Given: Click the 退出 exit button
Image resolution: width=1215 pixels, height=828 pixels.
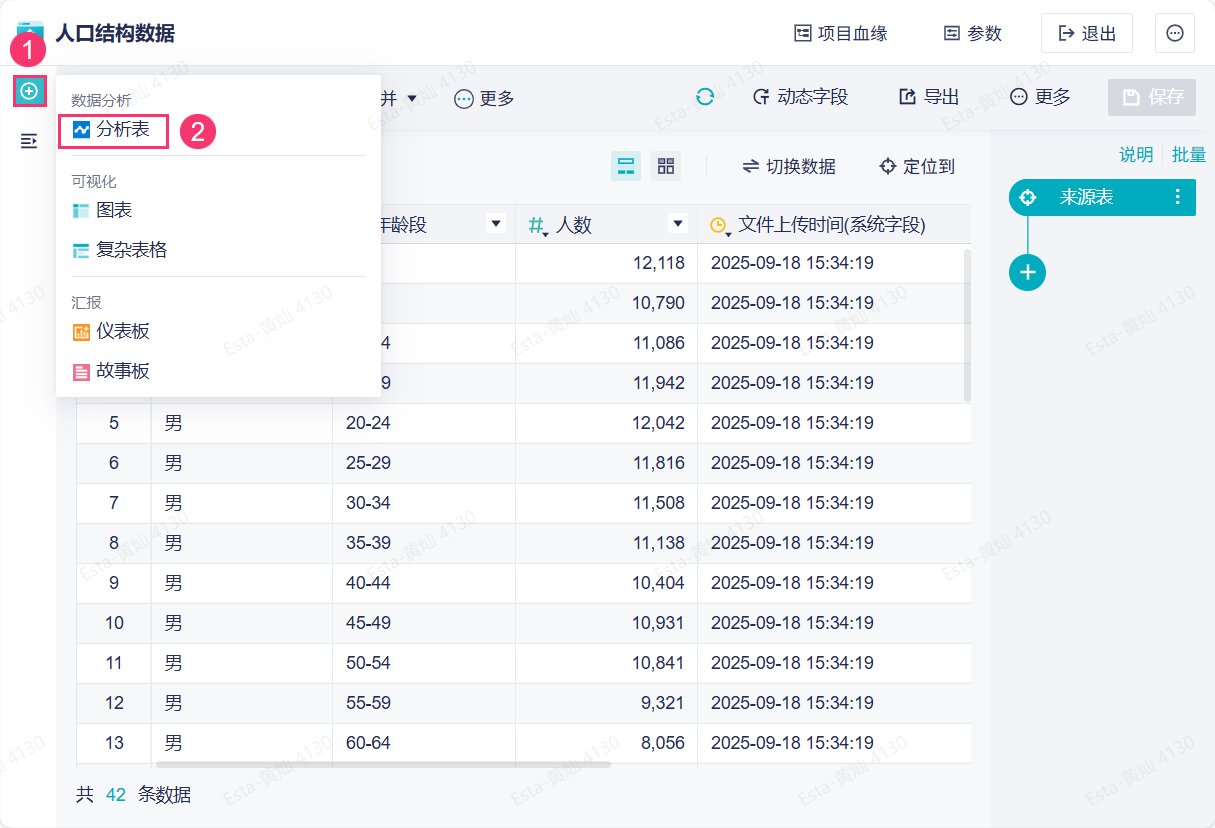Looking at the screenshot, I should click(1087, 33).
